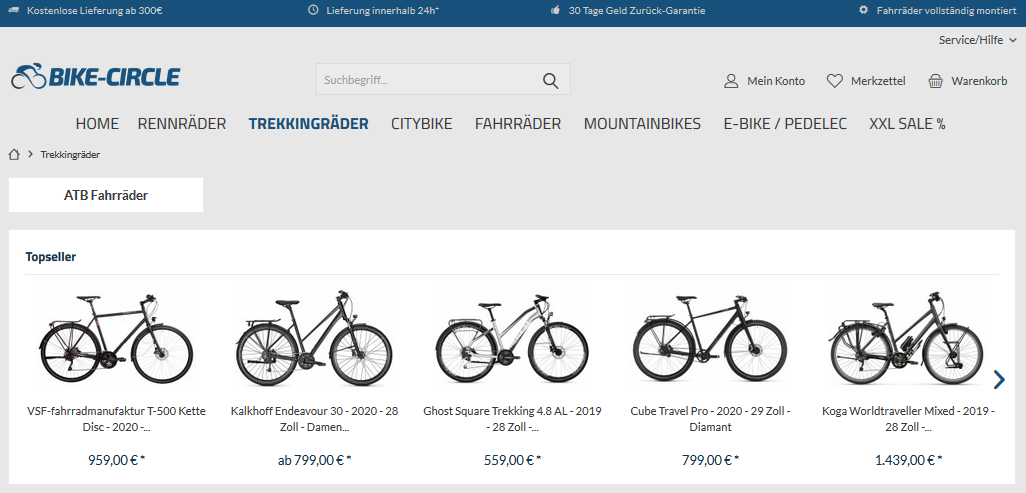Open VSF-fahrradmanufaktur T-500 bike image

116,340
